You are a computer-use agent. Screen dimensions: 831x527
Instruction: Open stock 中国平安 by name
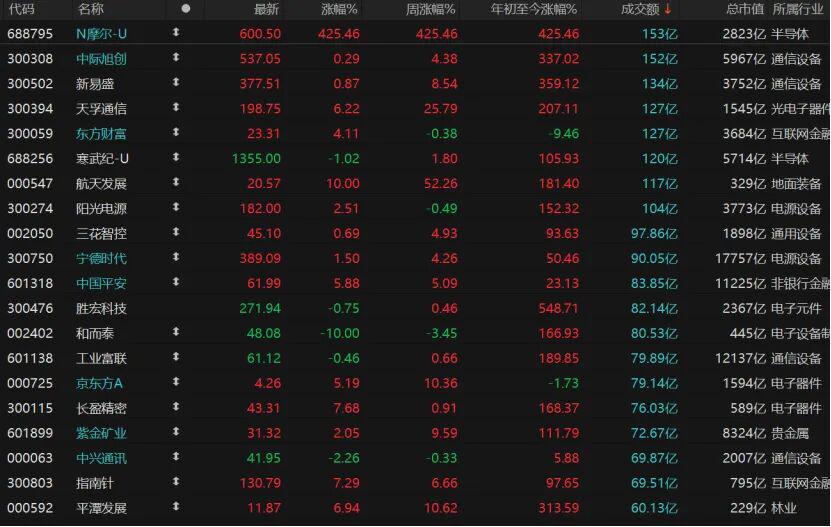(101, 283)
